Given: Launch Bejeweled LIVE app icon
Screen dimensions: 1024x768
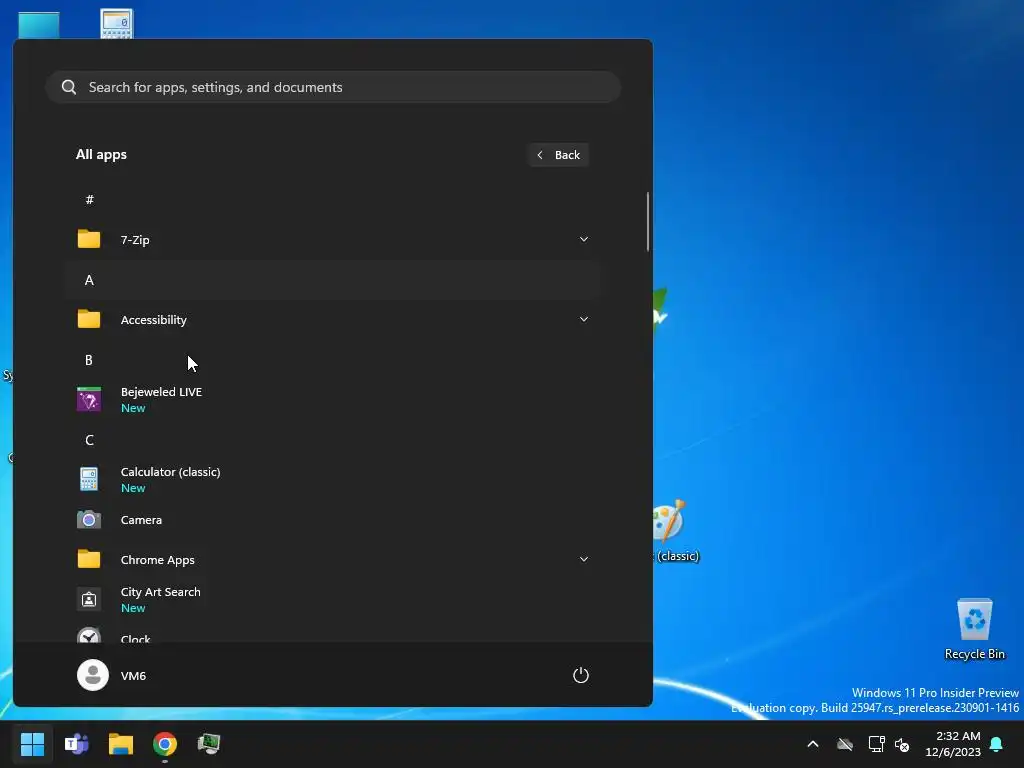Looking at the screenshot, I should (89, 399).
